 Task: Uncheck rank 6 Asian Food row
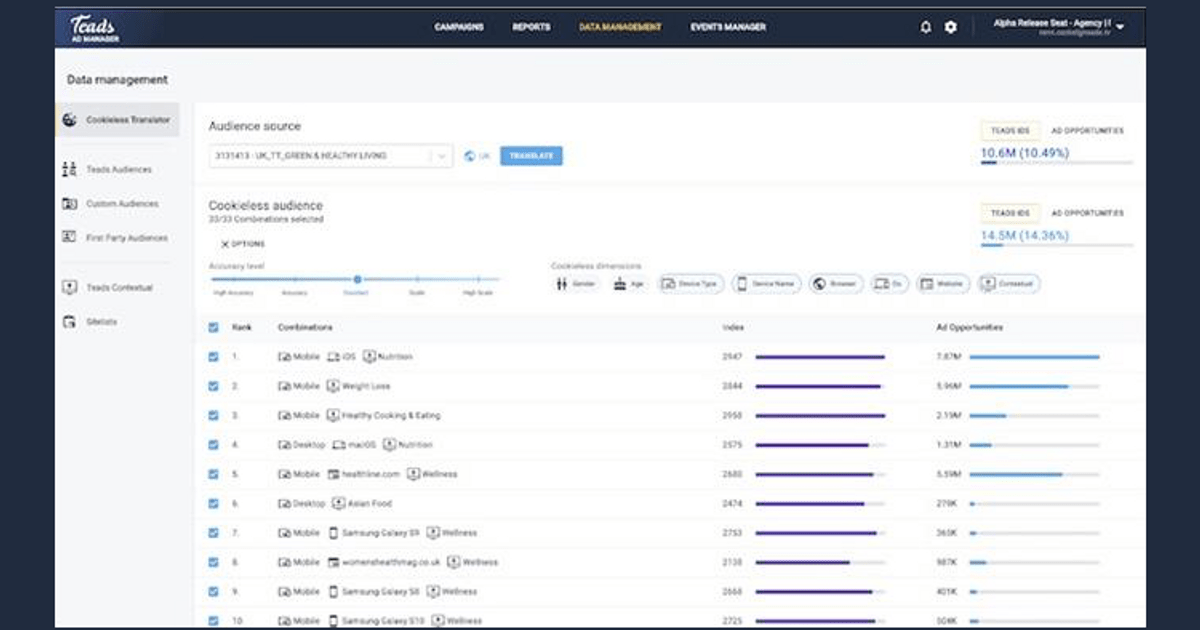coord(213,504)
